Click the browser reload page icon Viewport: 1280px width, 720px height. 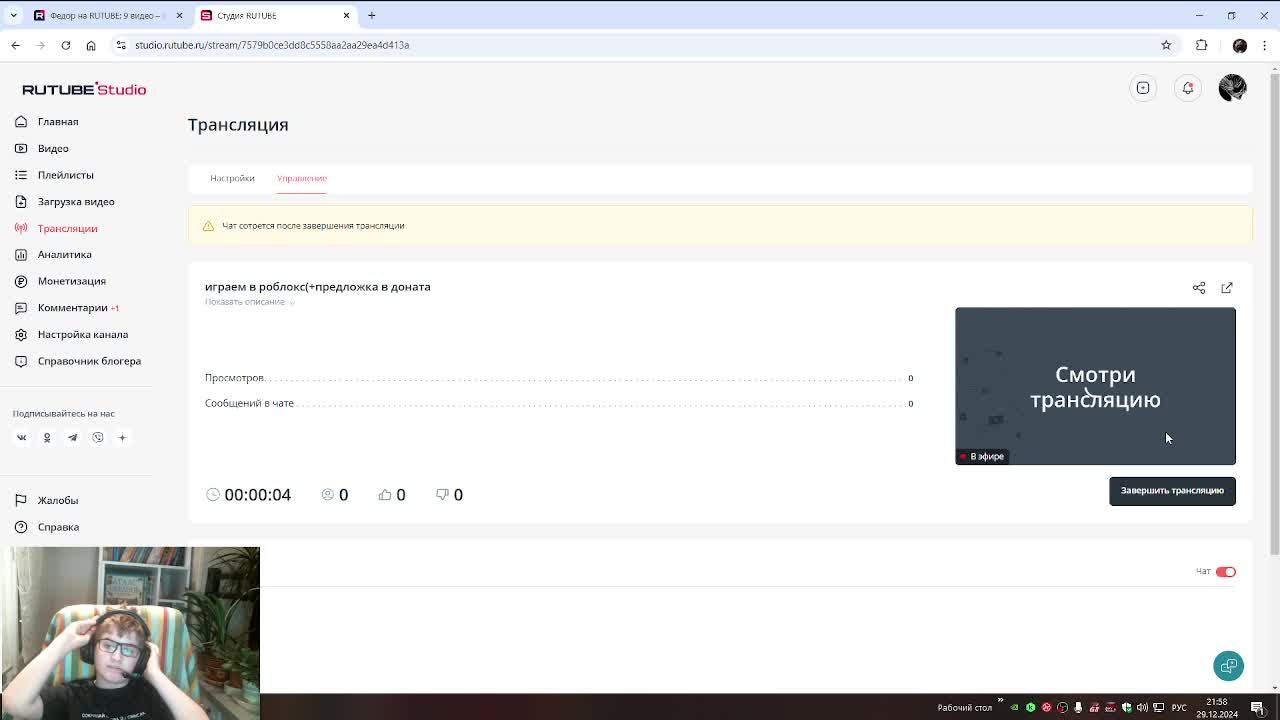66,45
